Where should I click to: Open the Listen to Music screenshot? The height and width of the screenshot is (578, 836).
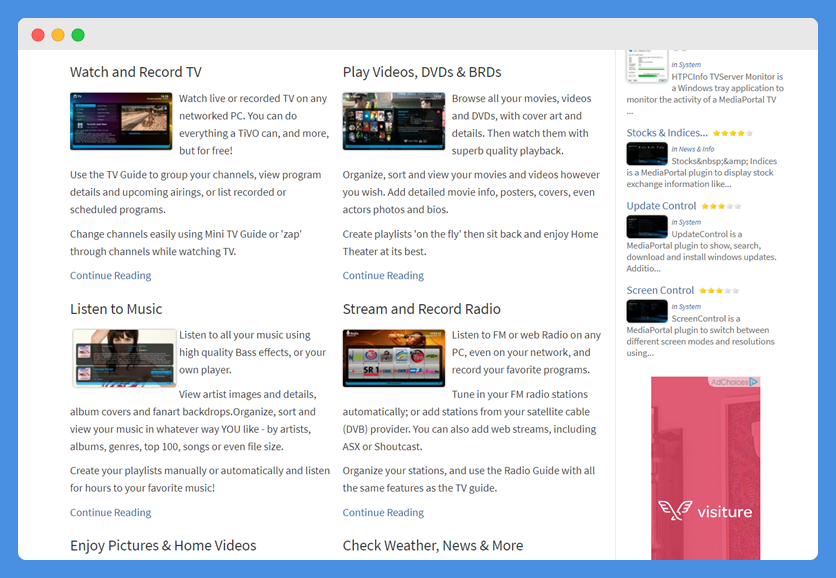(x=123, y=358)
